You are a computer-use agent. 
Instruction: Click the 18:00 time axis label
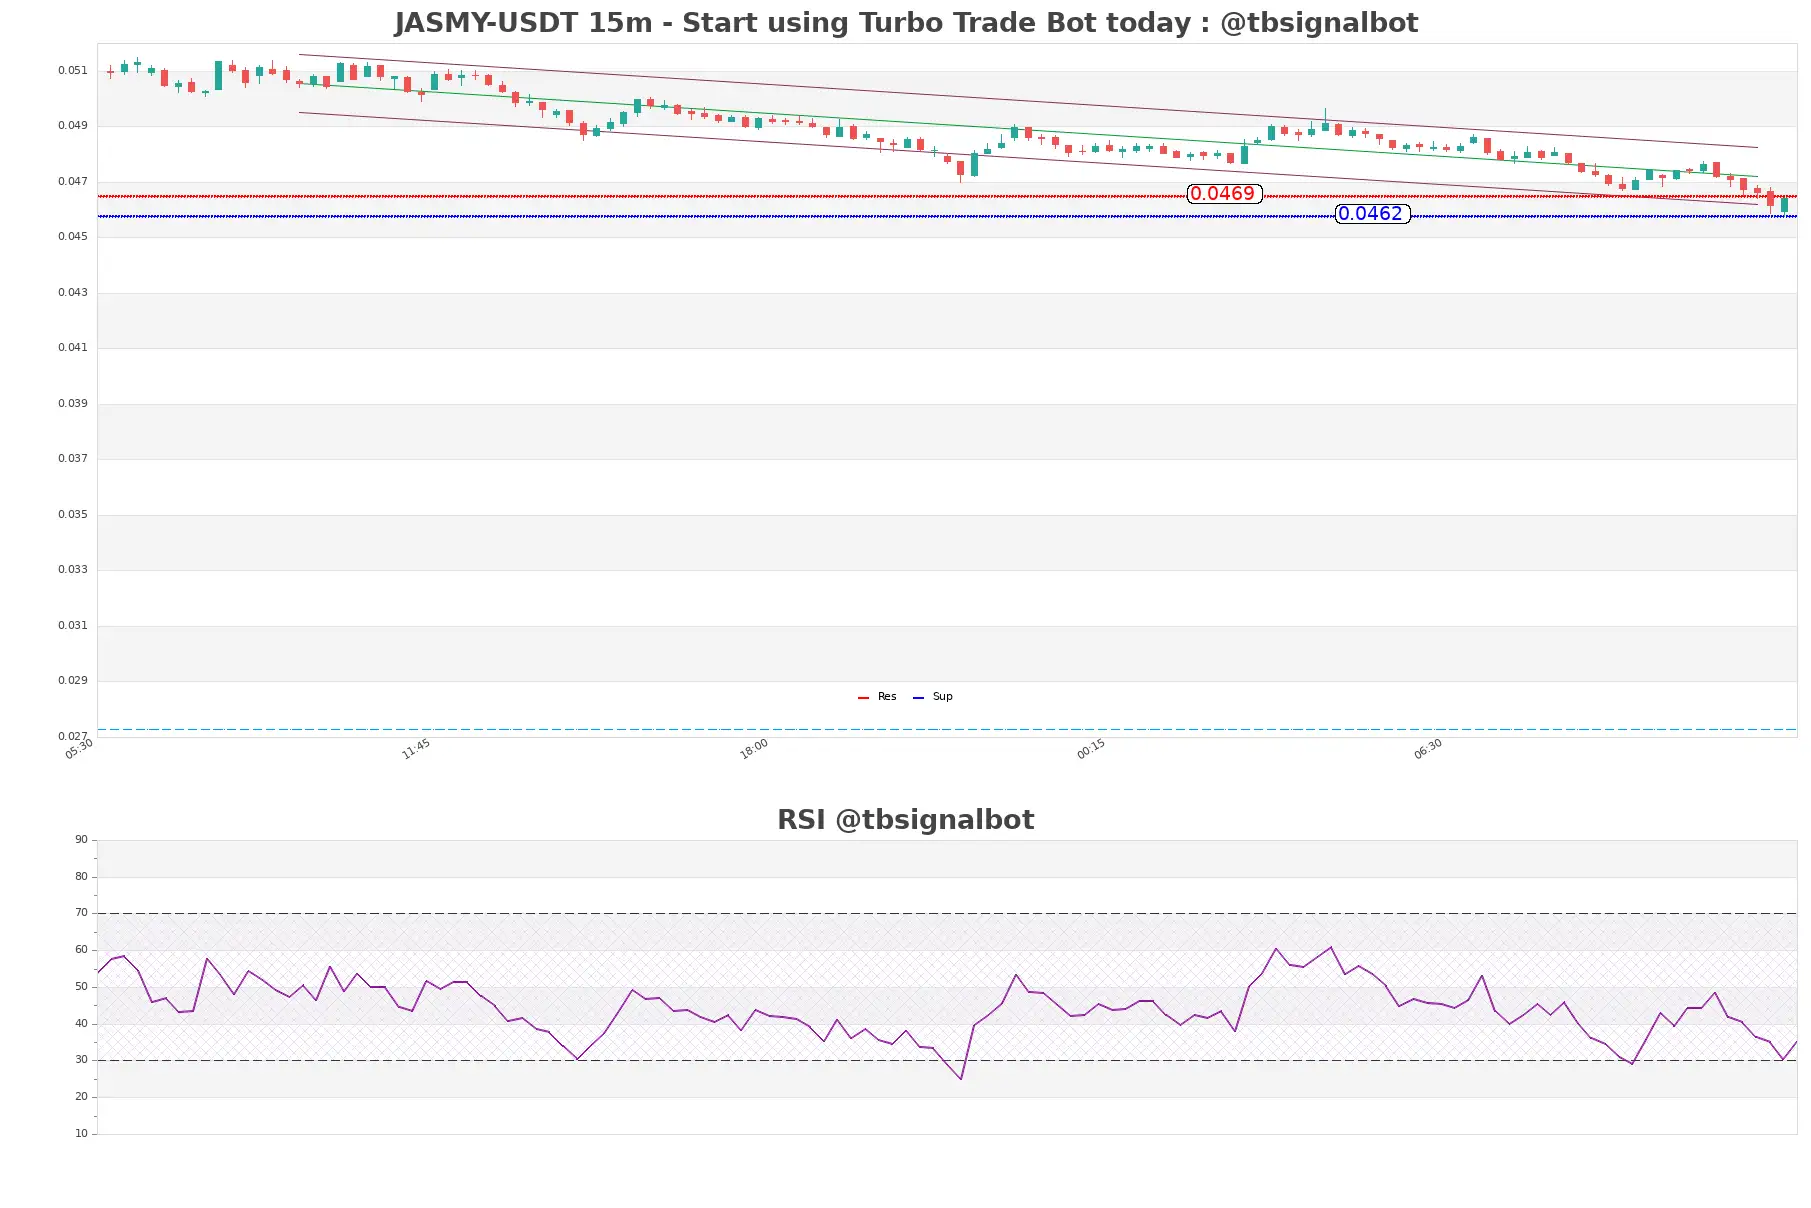(x=754, y=749)
